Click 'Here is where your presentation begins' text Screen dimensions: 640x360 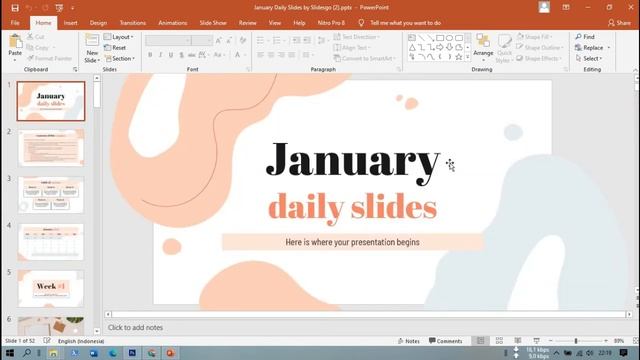pyautogui.click(x=352, y=242)
